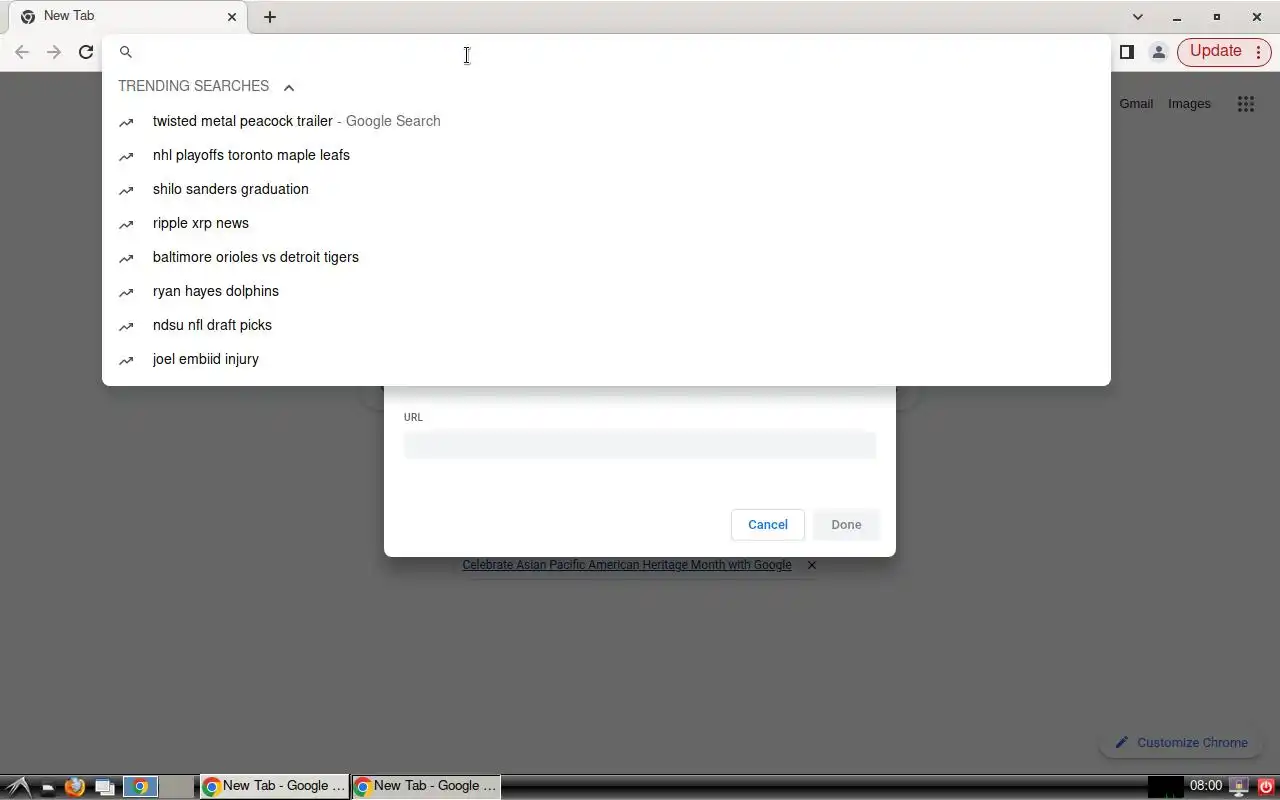Cancel the shortcut dialog
Viewport: 1280px width, 800px height.
click(768, 525)
